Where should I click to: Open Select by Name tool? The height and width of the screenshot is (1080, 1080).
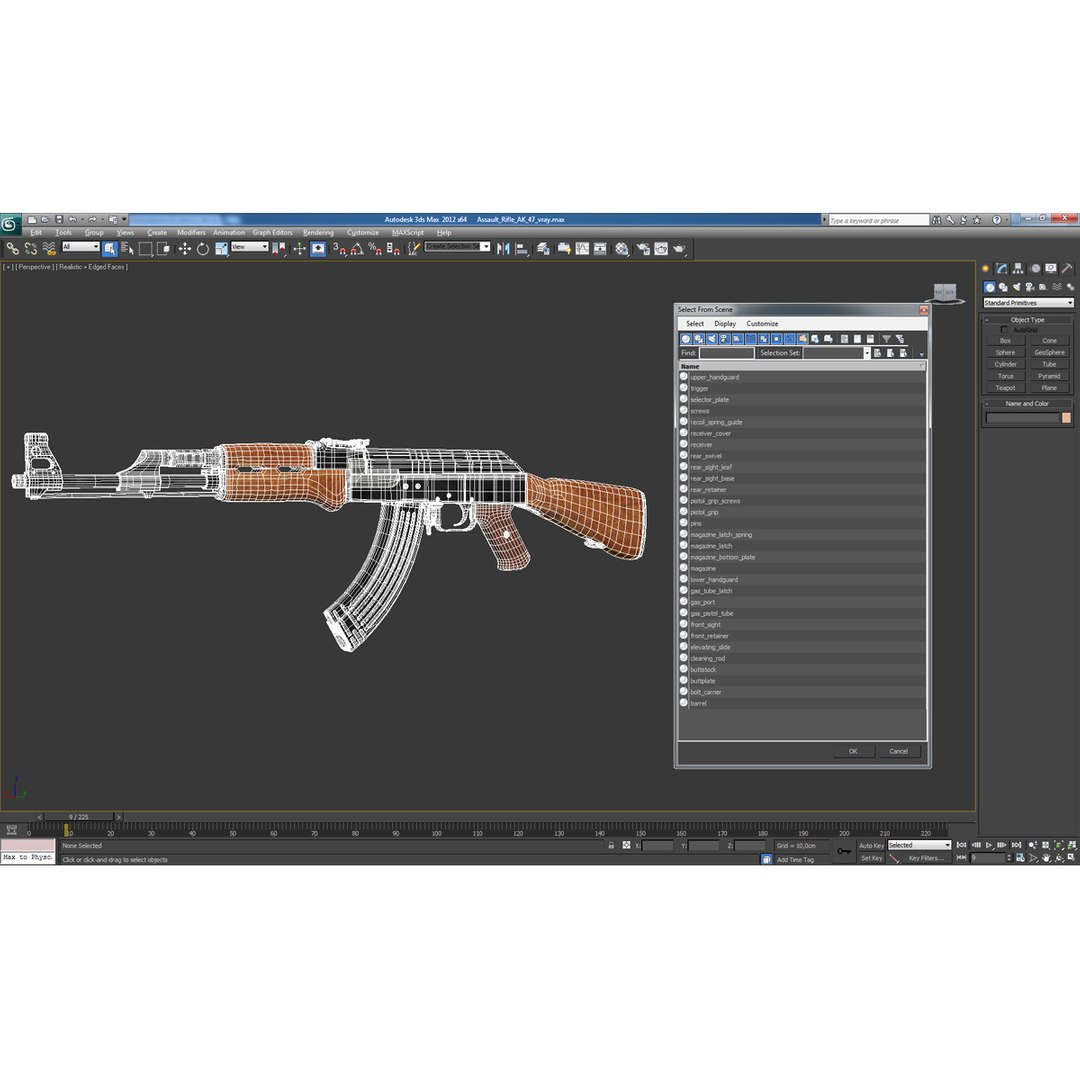pyautogui.click(x=127, y=249)
